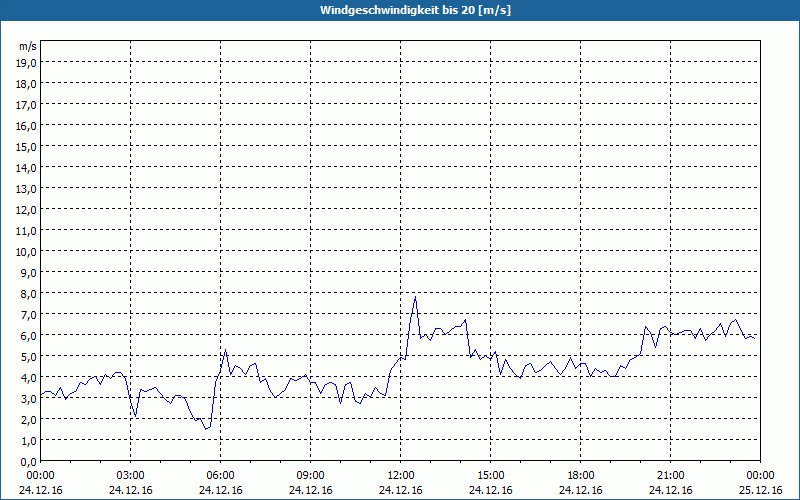This screenshot has height=500, width=800.
Task: Pick the 09:00 time label
Action: pos(310,476)
